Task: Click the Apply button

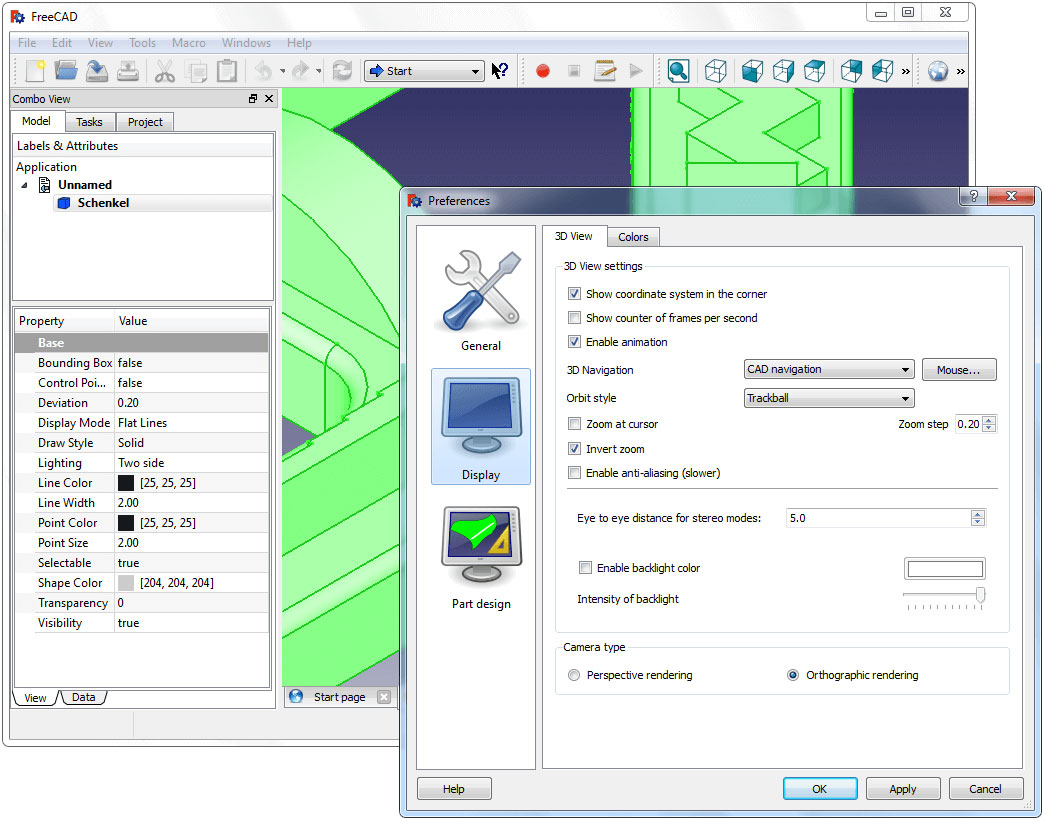Action: coord(903,789)
